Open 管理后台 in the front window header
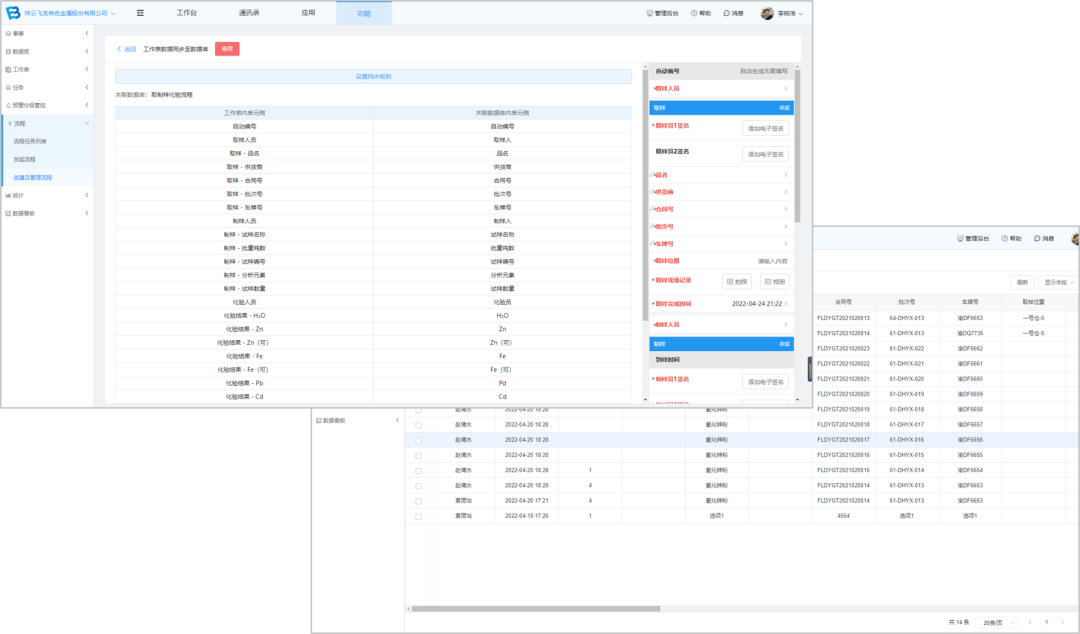The width and height of the screenshot is (1080, 634). click(662, 13)
